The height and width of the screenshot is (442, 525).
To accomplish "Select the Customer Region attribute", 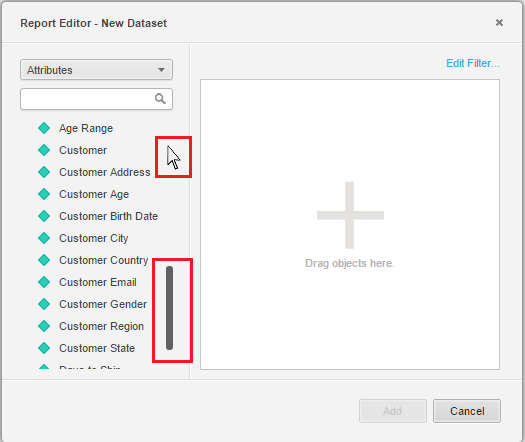I will click(101, 326).
